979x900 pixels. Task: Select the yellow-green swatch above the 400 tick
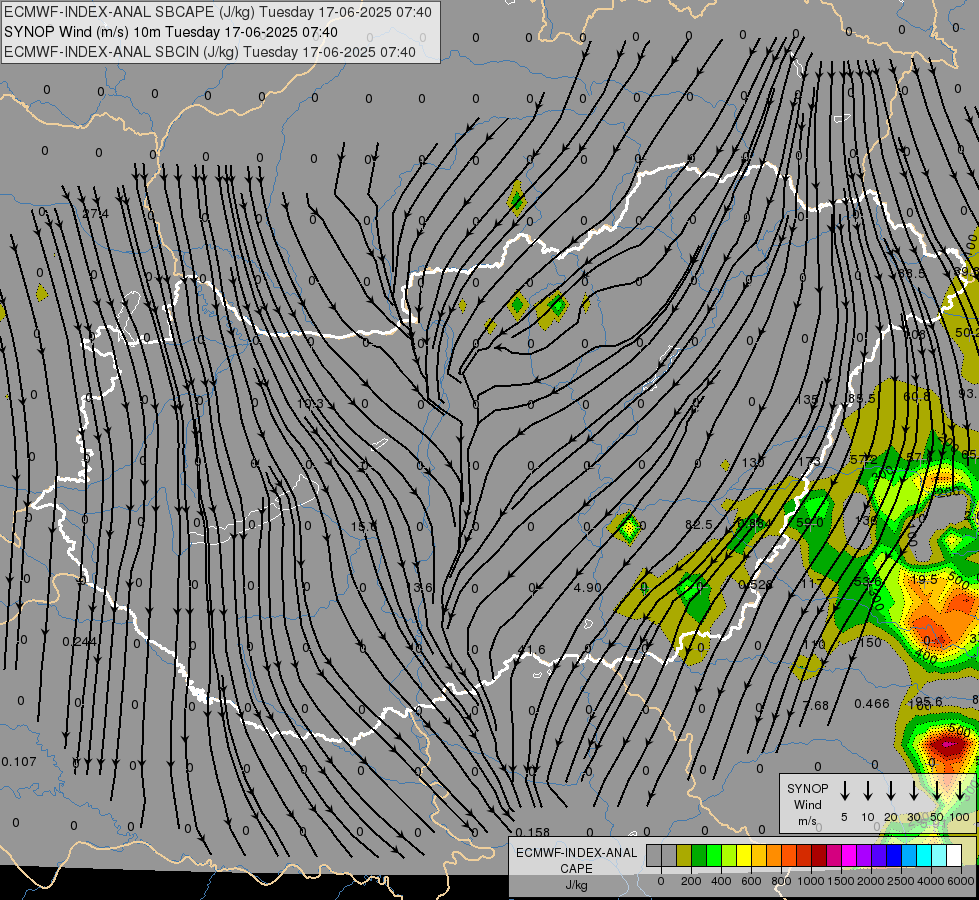click(x=729, y=855)
